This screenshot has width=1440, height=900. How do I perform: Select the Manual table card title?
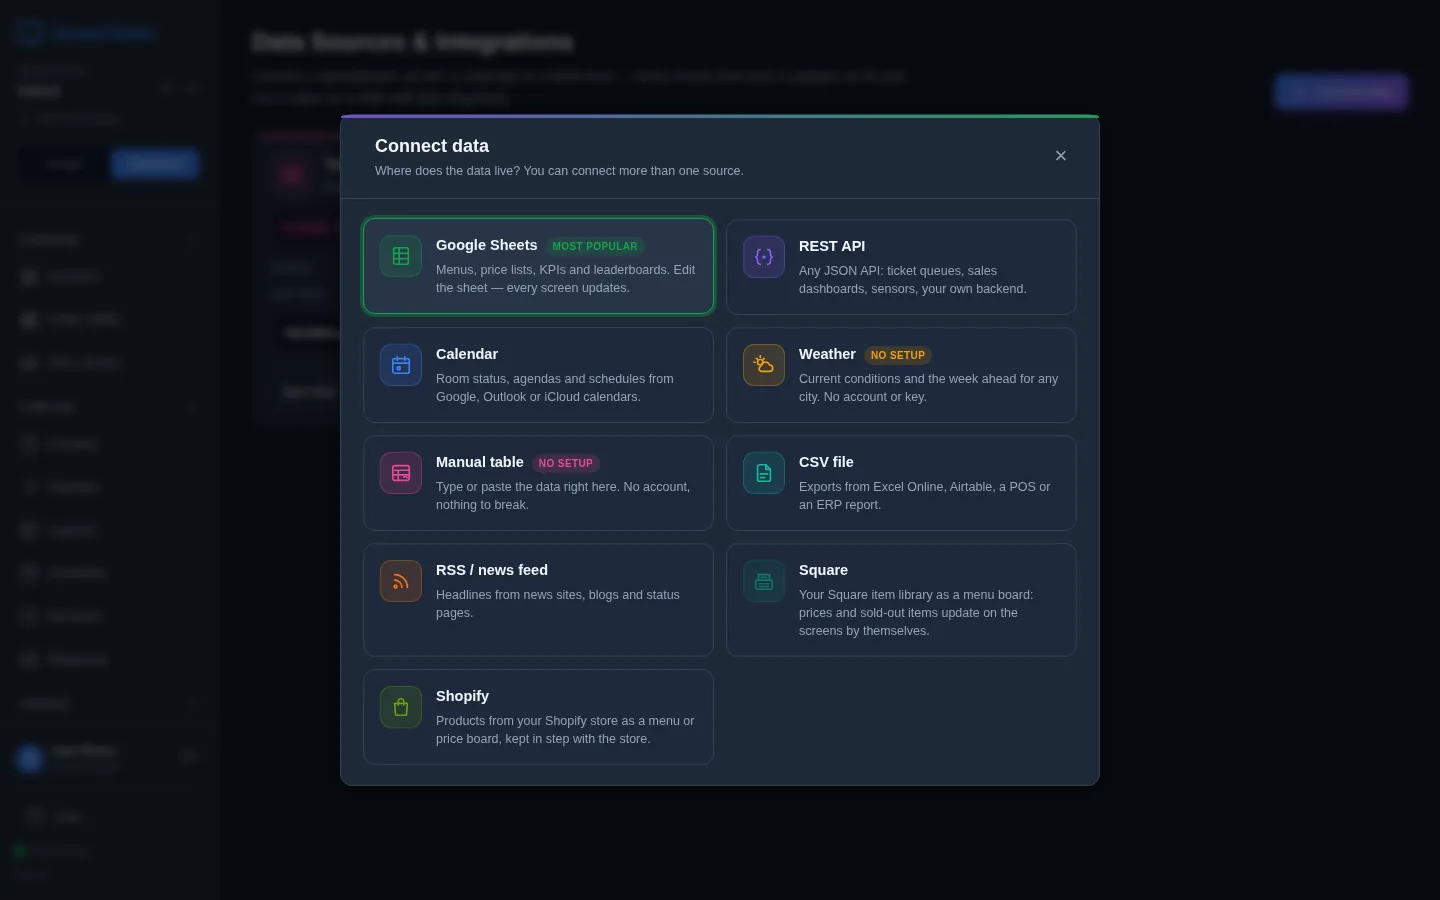click(480, 462)
